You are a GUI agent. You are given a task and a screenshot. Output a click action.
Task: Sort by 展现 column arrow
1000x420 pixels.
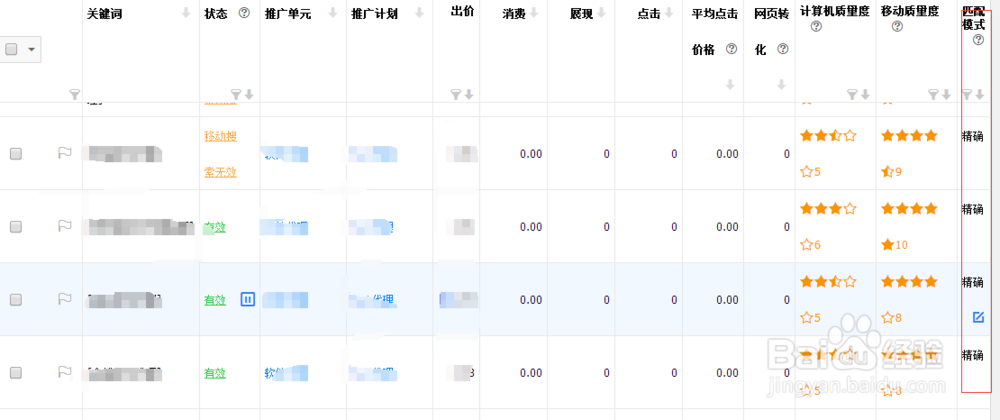point(601,13)
